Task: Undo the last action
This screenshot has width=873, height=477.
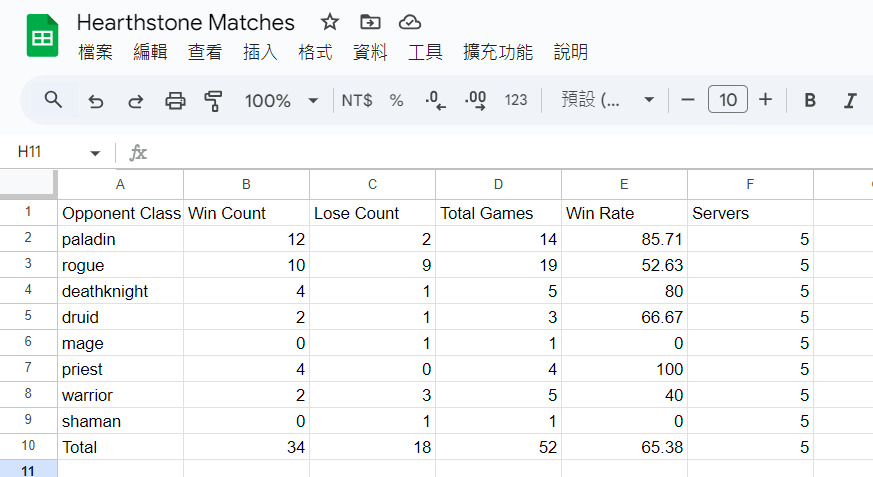Action: click(x=96, y=101)
